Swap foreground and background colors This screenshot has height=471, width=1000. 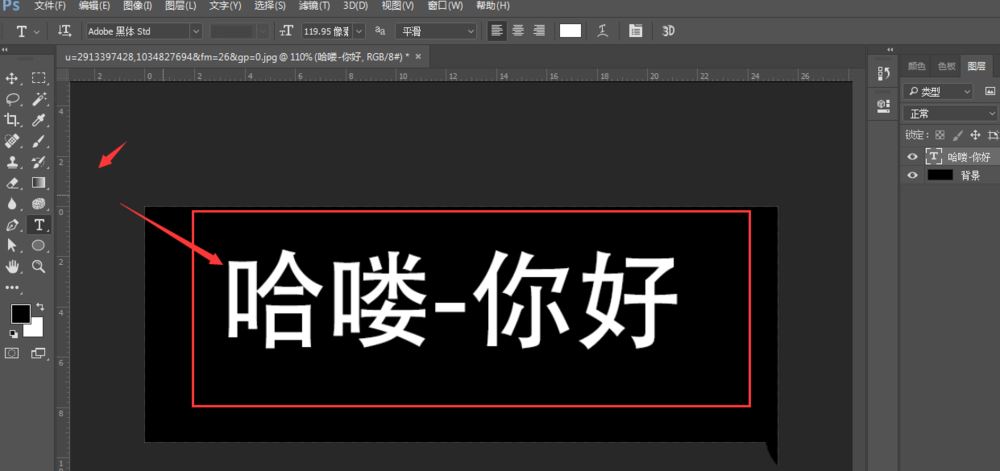40,307
